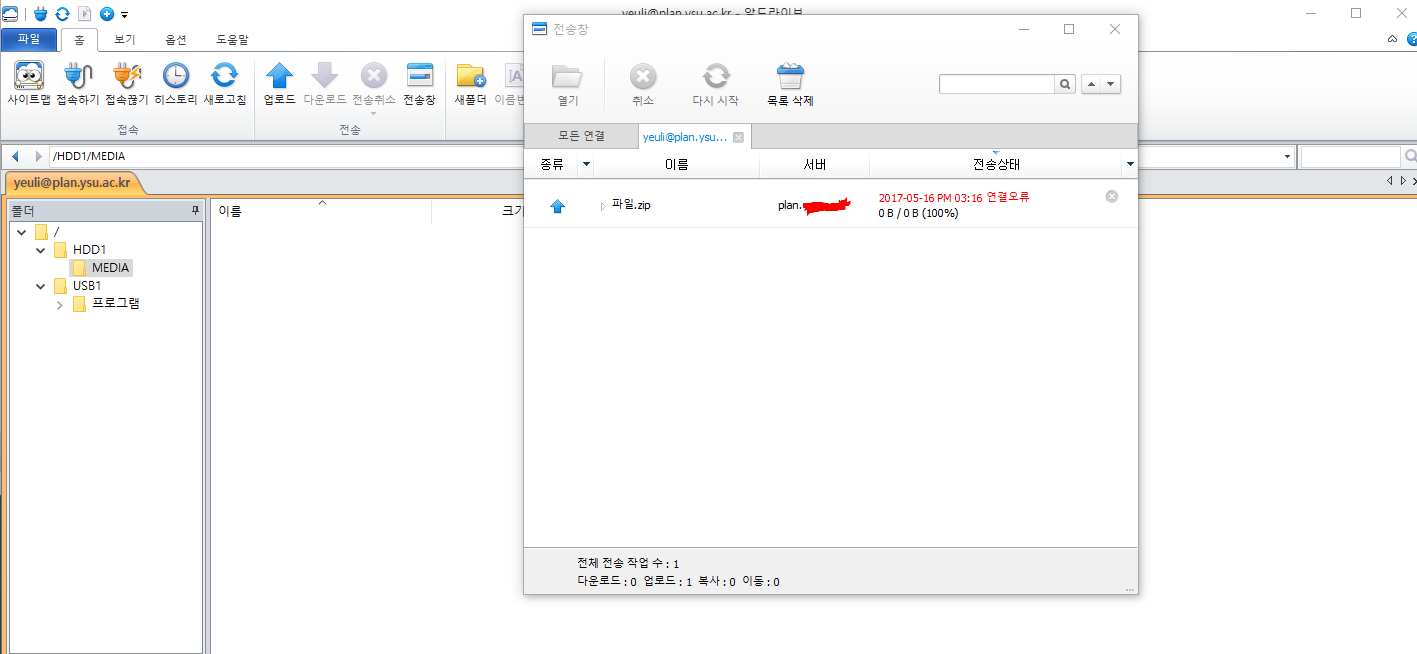This screenshot has height=654, width=1417.
Task: Click the search magnifier in the transfer window
Action: click(x=1065, y=85)
